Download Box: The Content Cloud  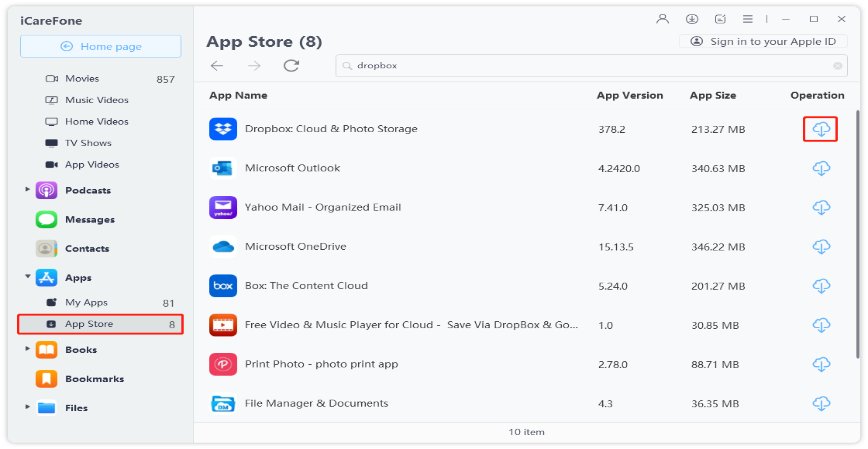point(821,286)
